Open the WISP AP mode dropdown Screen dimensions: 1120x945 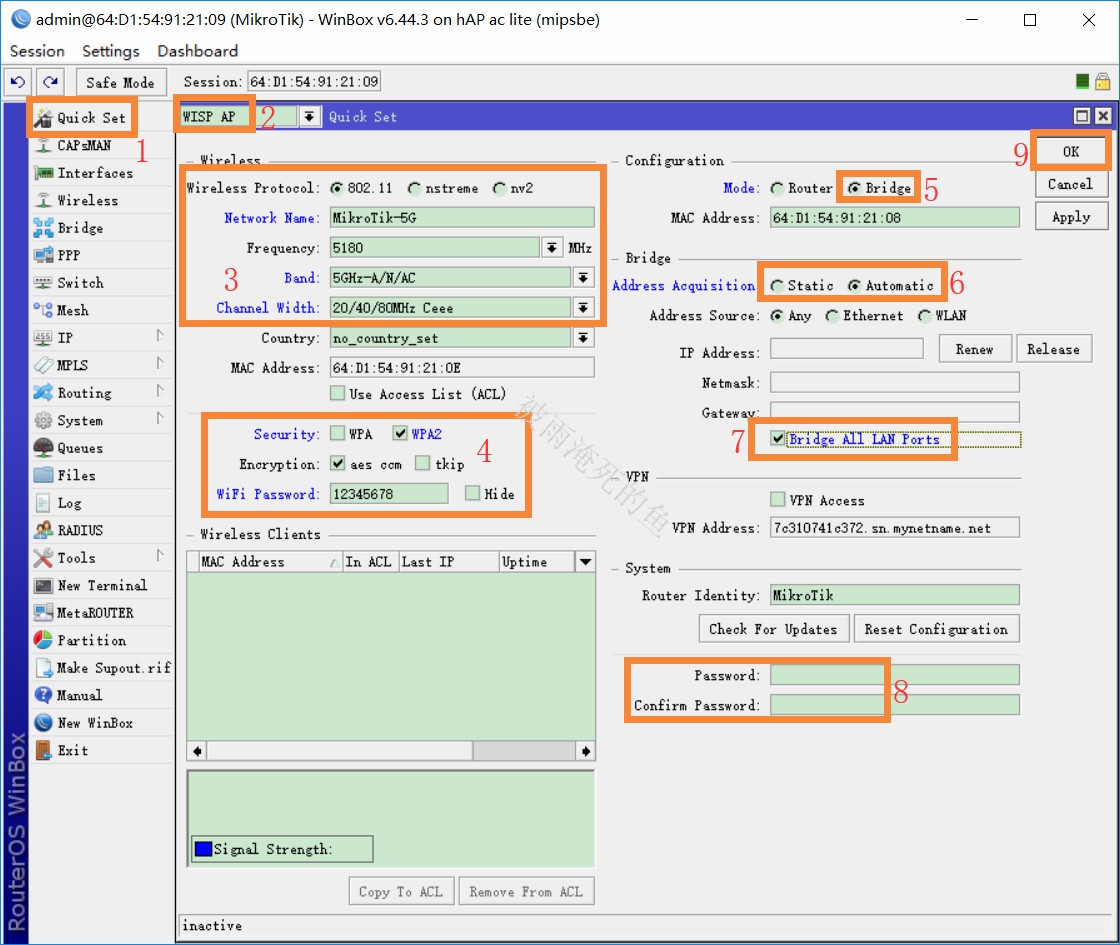pyautogui.click(x=309, y=117)
